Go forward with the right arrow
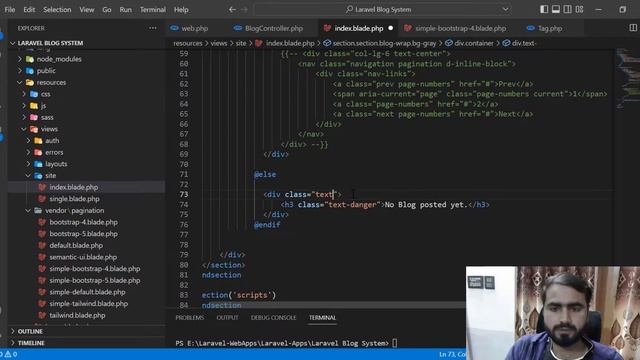The width and height of the screenshot is (640, 360). coord(244,9)
